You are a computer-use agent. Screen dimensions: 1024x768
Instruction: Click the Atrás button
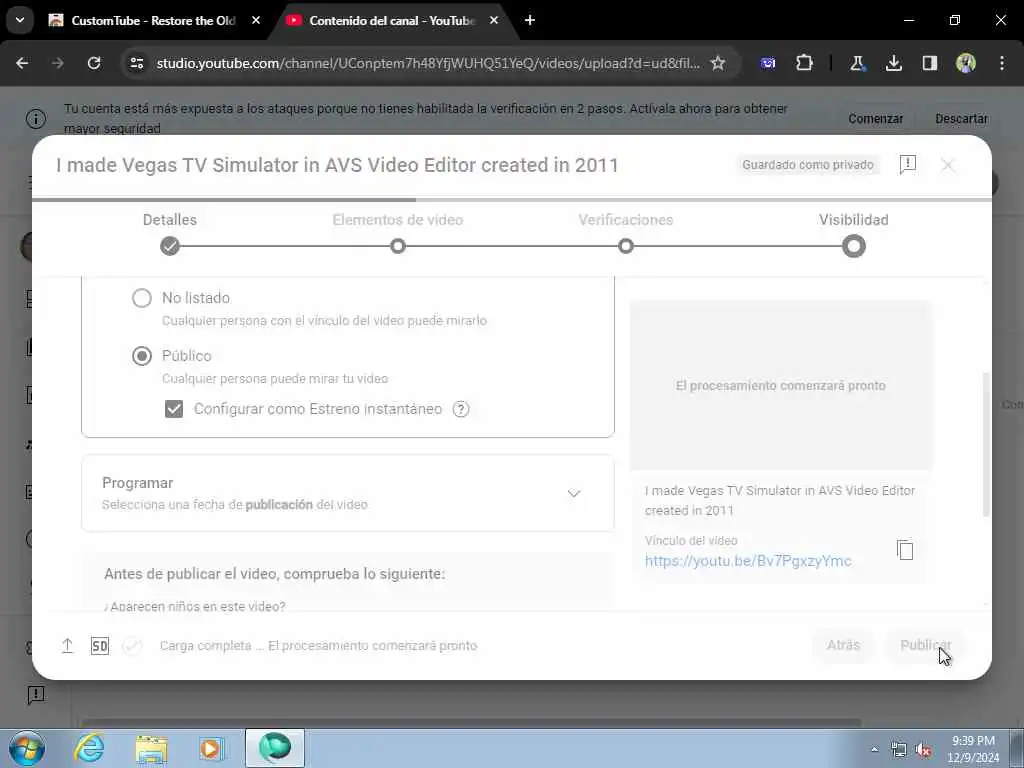843,645
